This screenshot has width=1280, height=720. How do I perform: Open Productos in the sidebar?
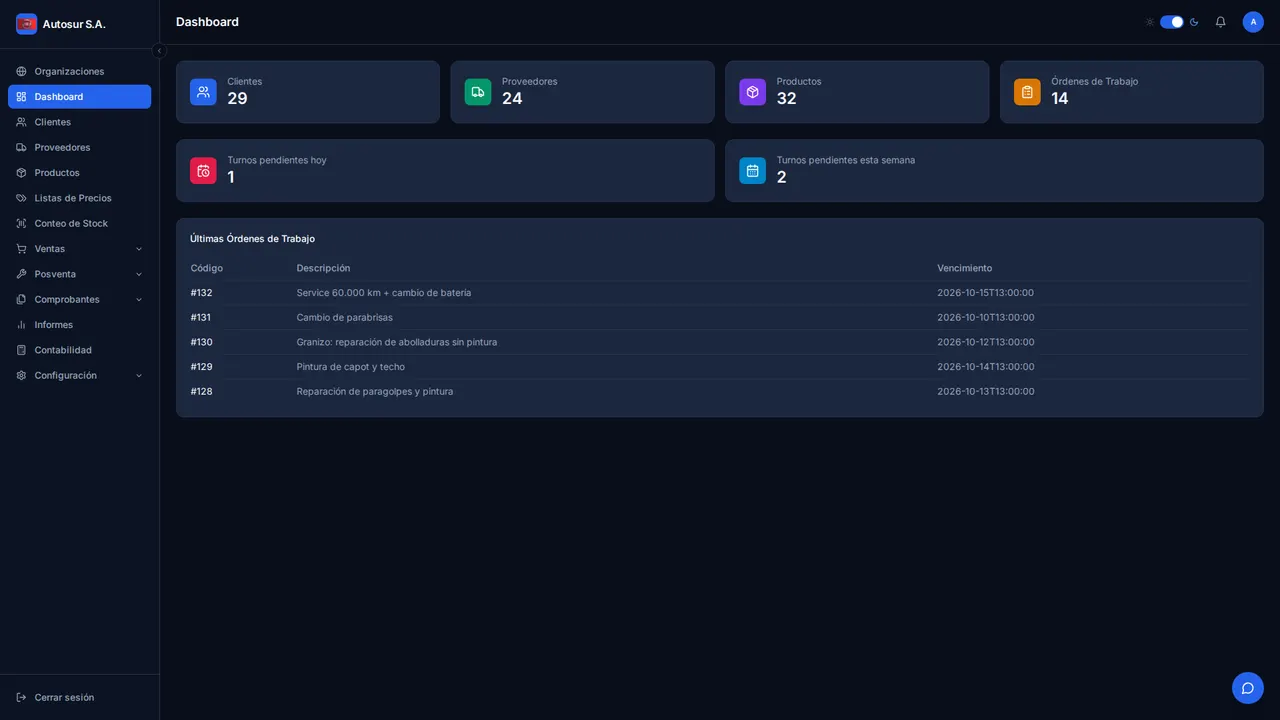pyautogui.click(x=80, y=173)
